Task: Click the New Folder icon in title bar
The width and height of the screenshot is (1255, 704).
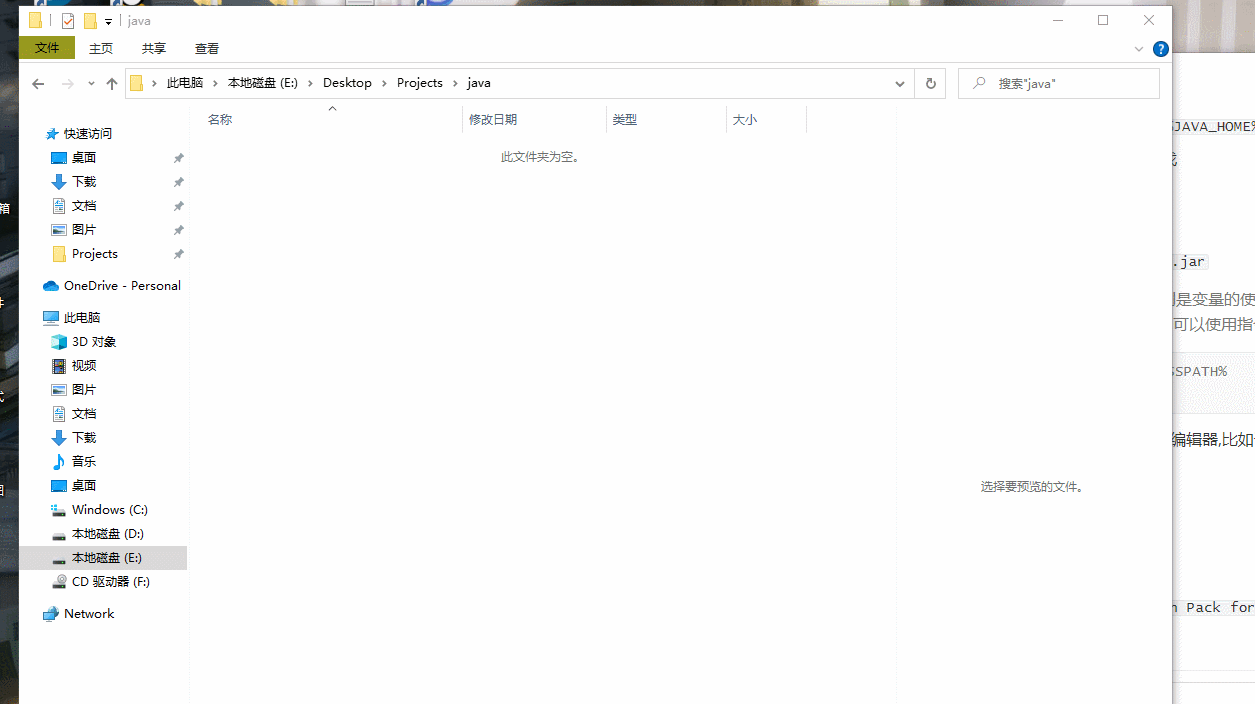Action: click(x=90, y=21)
